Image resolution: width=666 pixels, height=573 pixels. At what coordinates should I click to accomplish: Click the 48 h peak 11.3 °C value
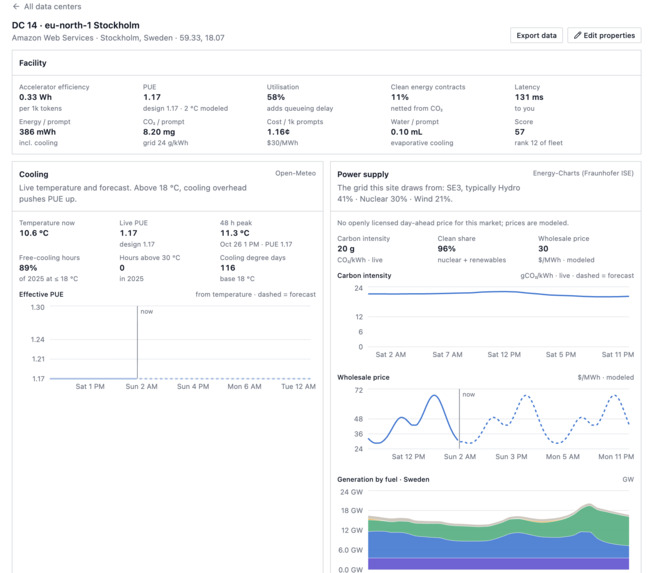(234, 233)
